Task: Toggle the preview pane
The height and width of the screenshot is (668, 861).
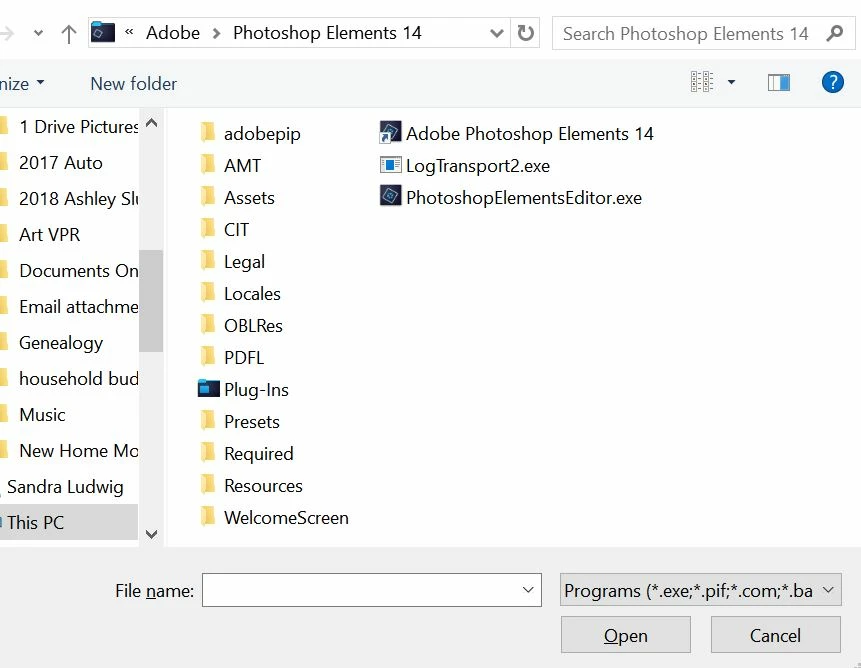Action: pos(779,83)
